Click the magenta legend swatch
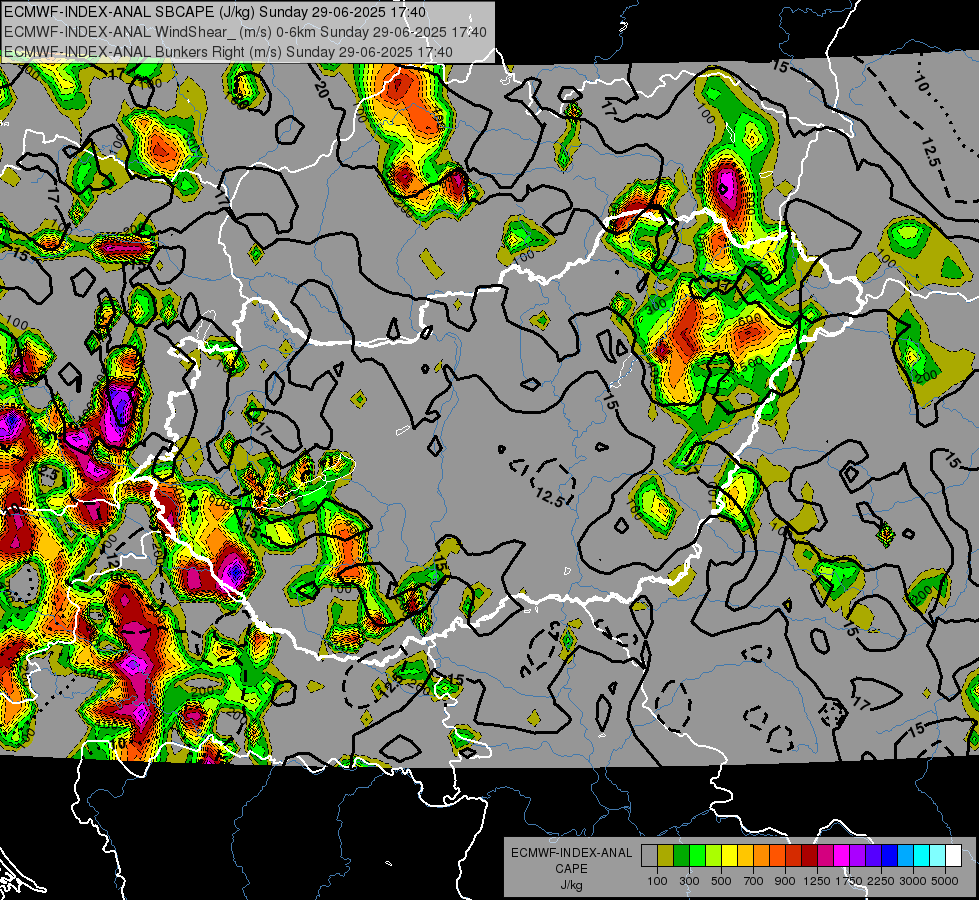This screenshot has width=979, height=900. pos(842,856)
